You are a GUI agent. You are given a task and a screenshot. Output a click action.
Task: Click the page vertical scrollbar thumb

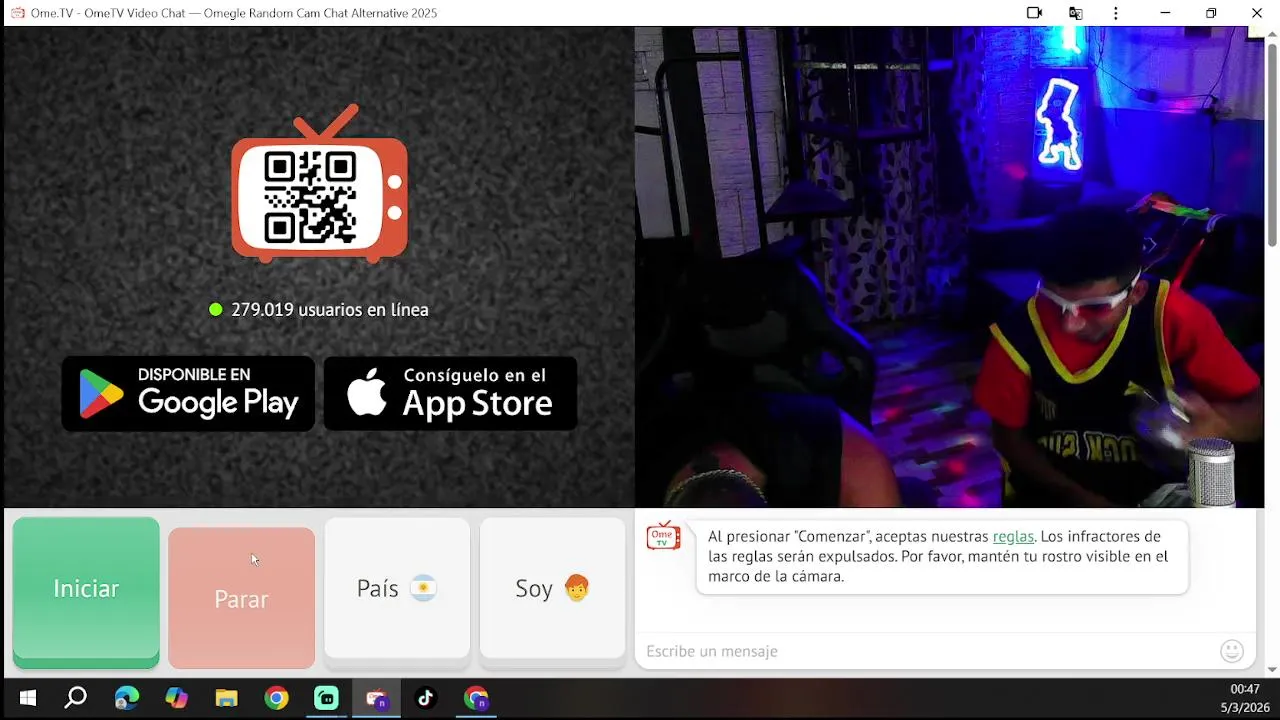point(1272,143)
